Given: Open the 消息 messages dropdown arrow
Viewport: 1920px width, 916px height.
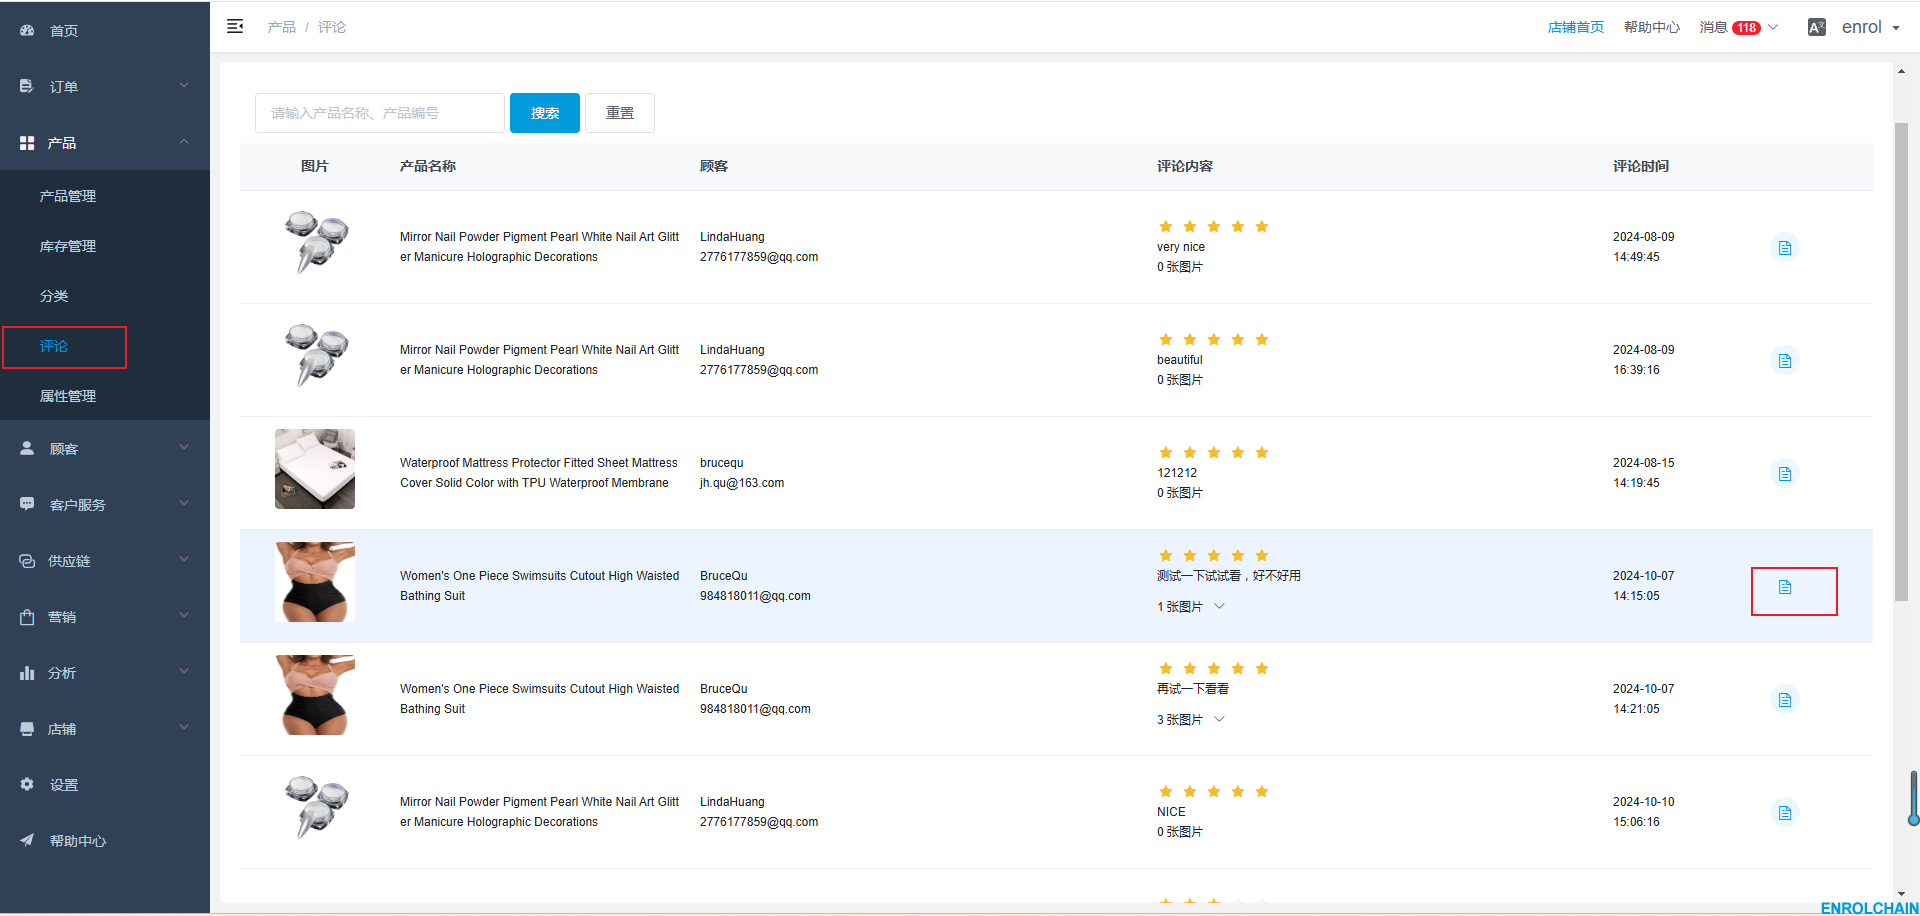Looking at the screenshot, I should (1773, 27).
